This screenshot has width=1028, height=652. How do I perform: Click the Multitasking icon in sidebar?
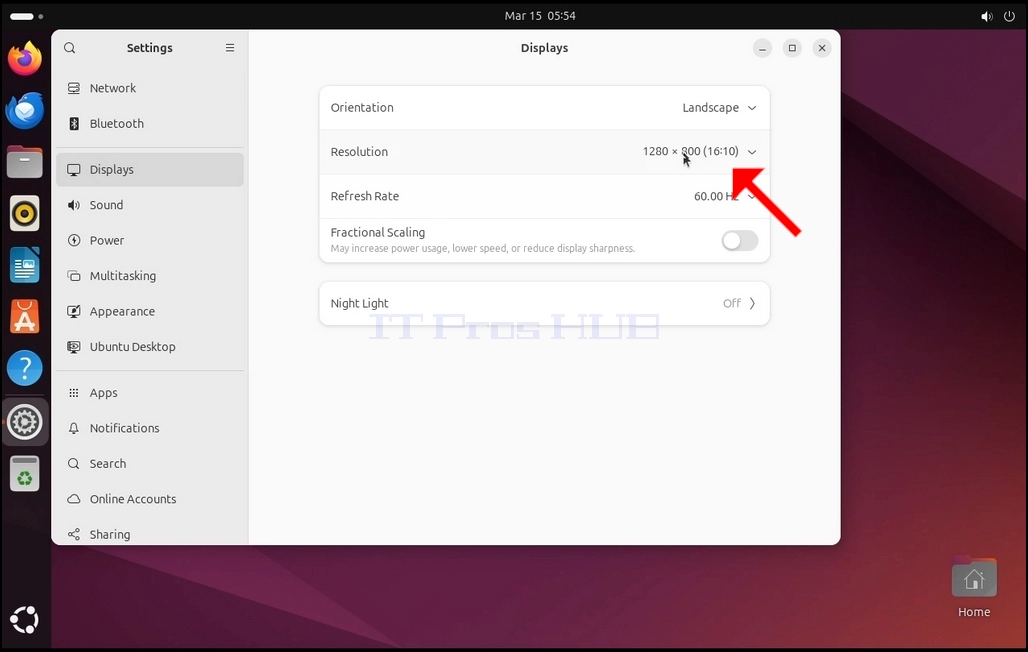(74, 276)
